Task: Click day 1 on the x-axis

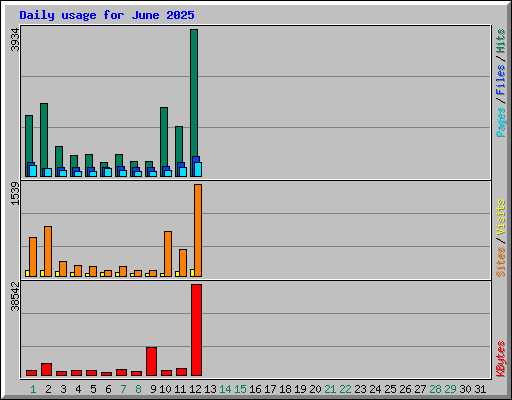Action: coord(33,389)
